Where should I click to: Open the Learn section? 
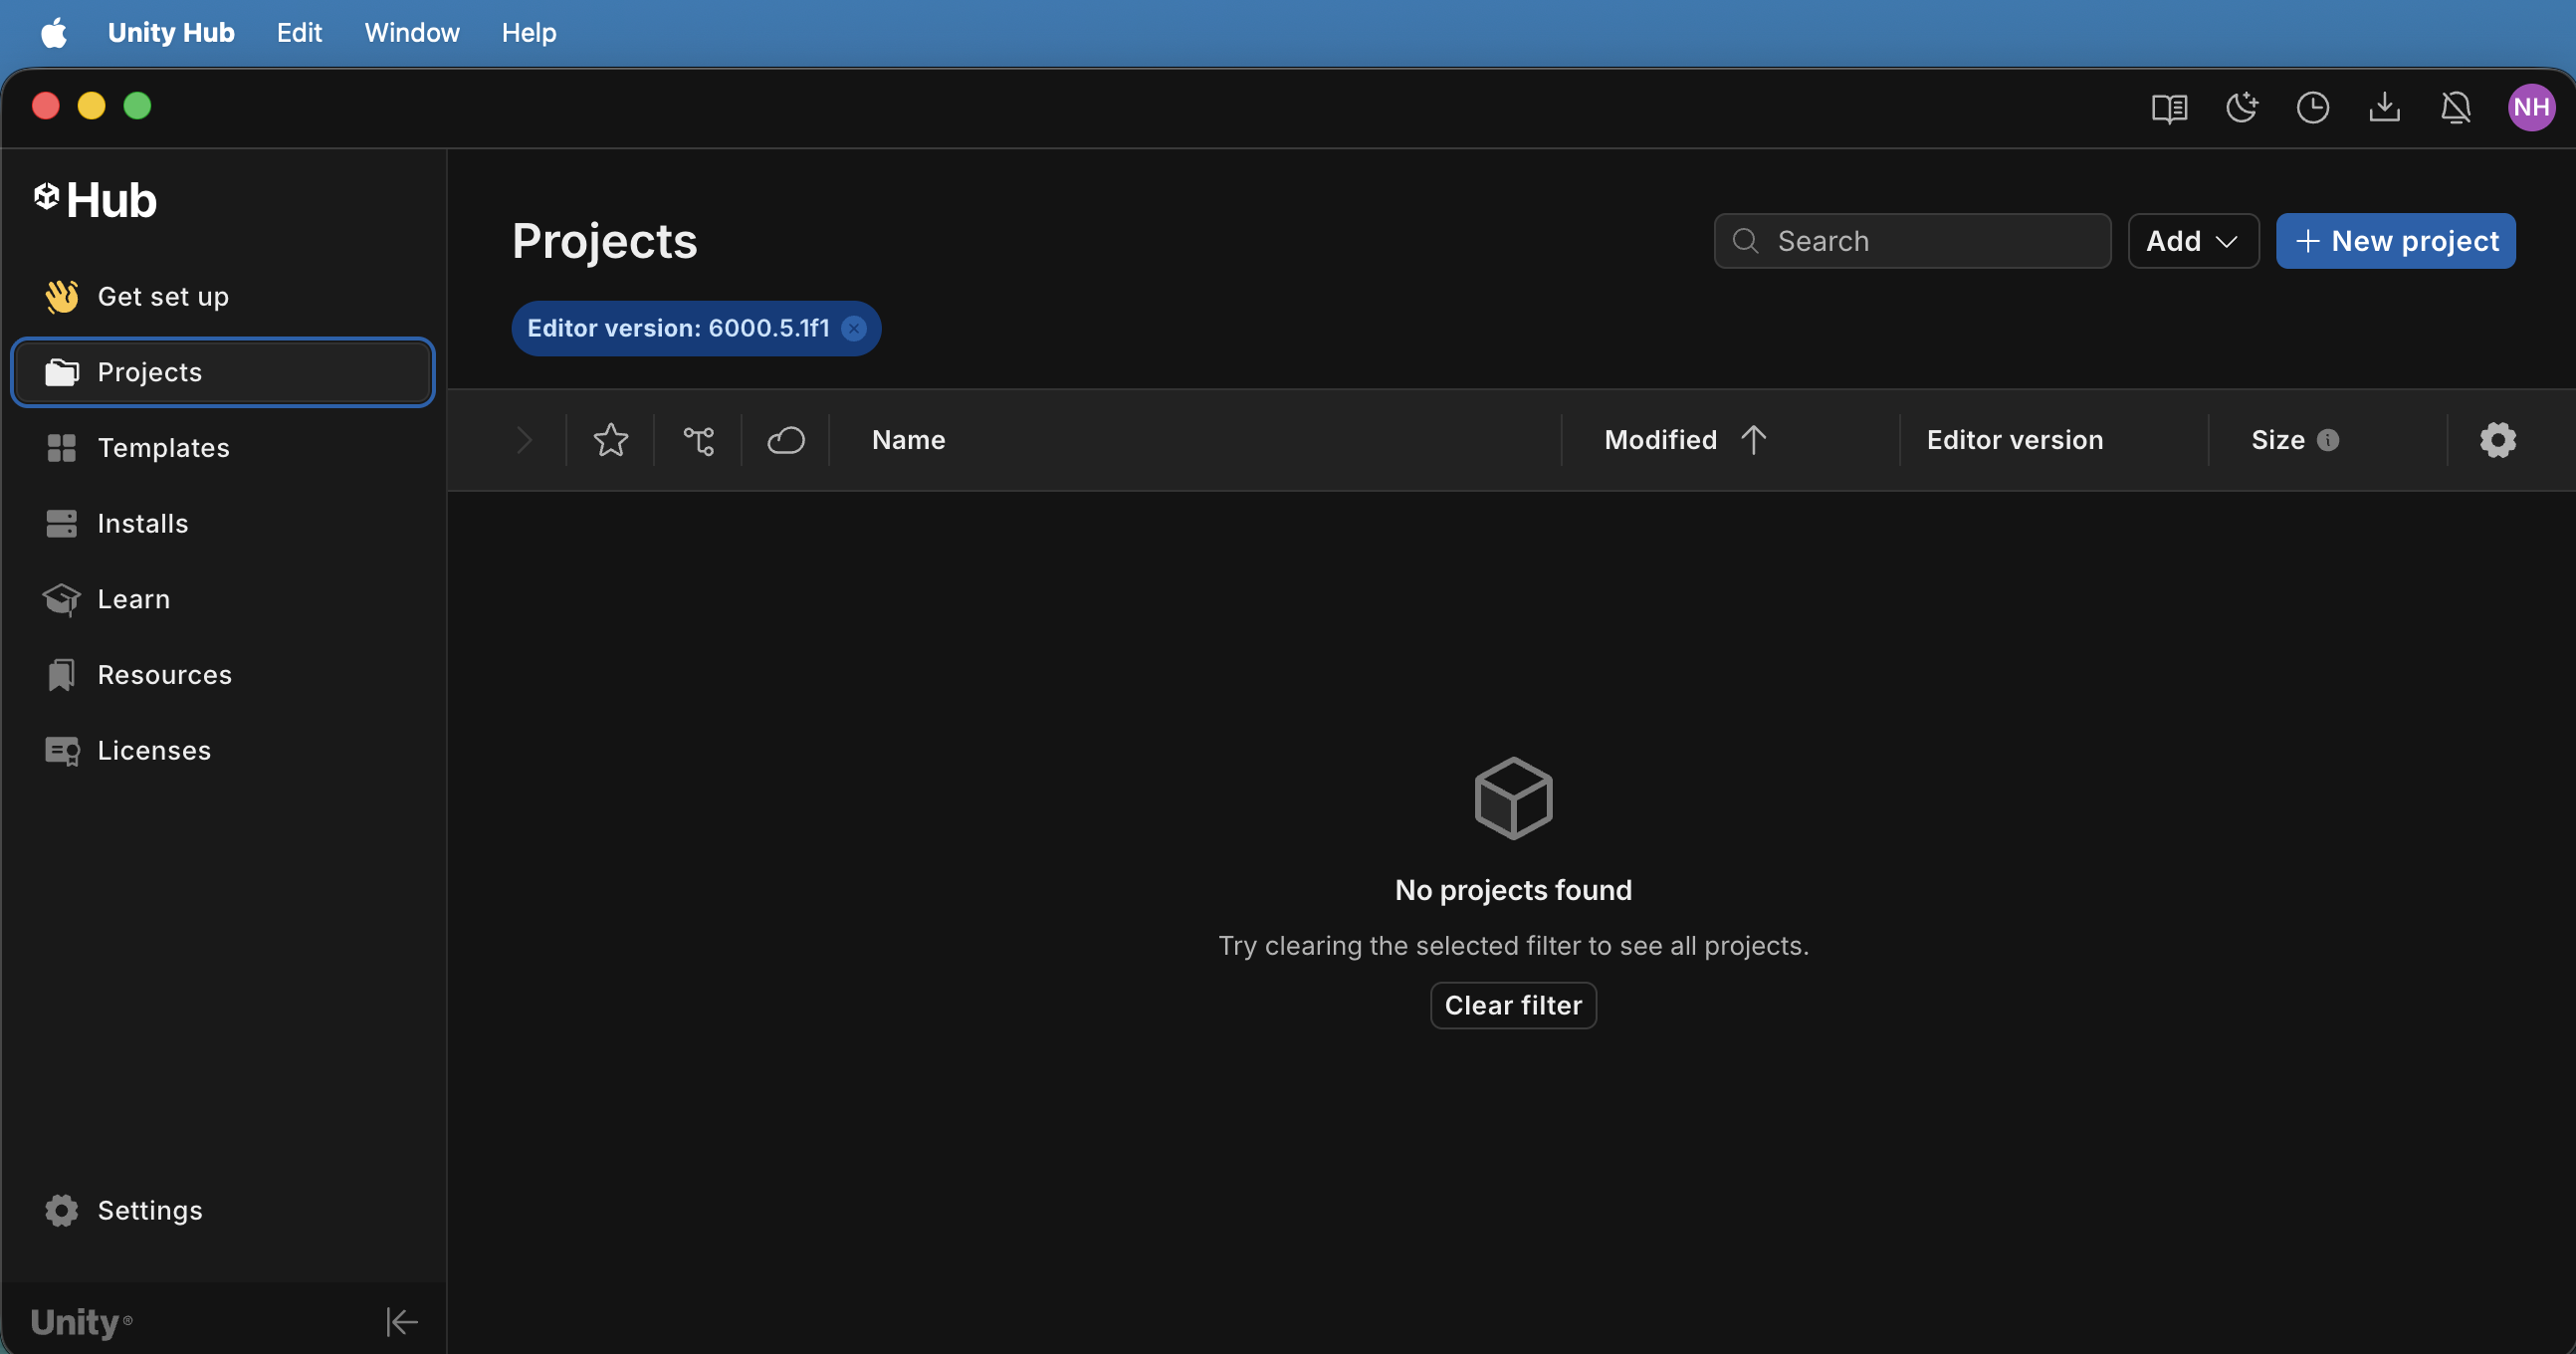(223, 599)
